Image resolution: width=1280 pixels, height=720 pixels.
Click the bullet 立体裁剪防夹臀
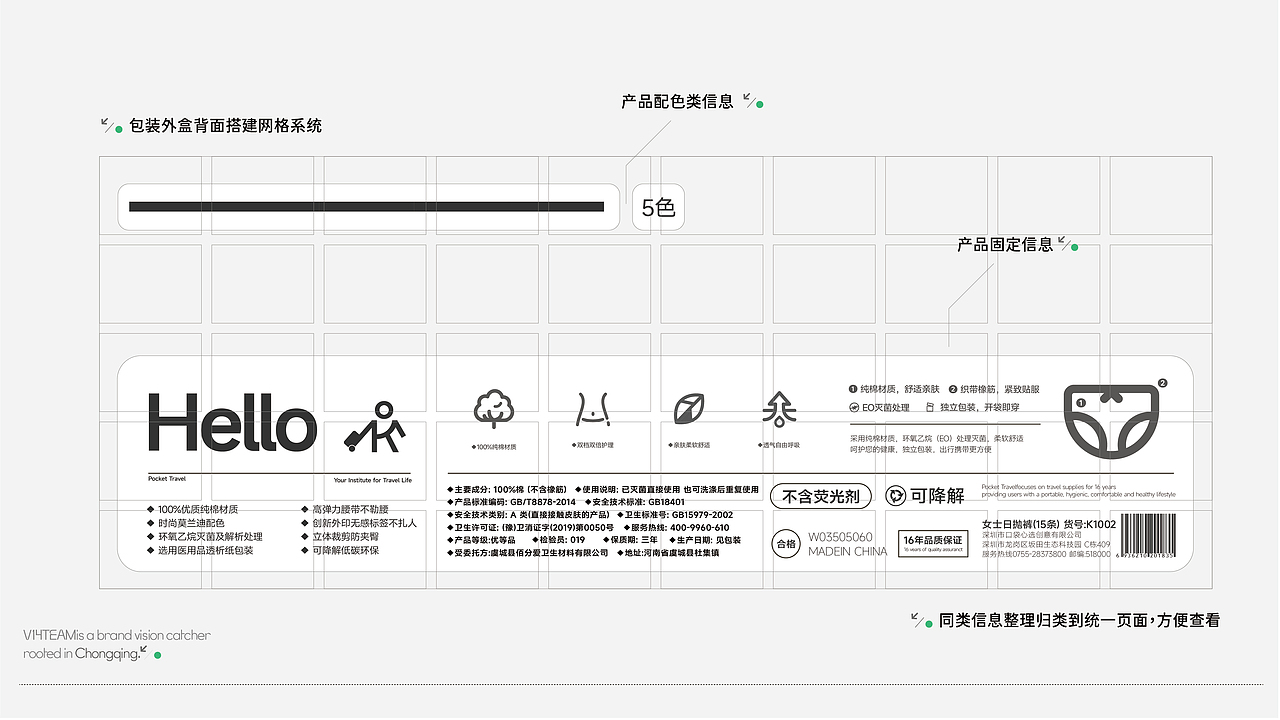[x=339, y=537]
